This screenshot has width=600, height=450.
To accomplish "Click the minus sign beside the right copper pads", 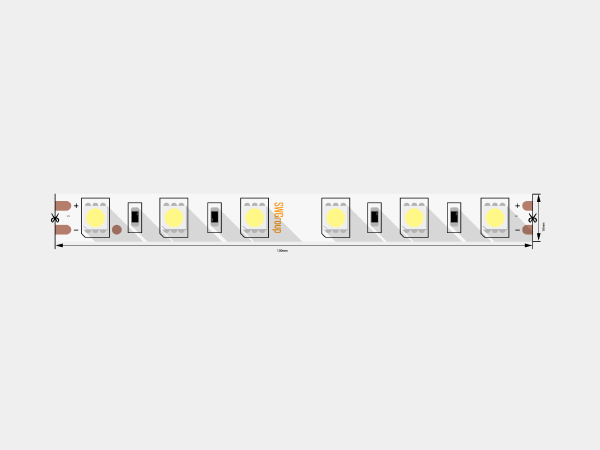I will point(517,230).
